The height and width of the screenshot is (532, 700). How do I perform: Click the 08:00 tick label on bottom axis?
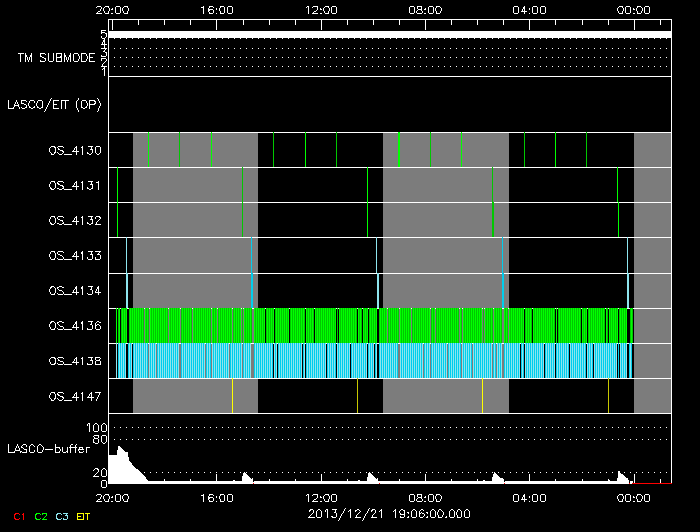[x=426, y=497]
